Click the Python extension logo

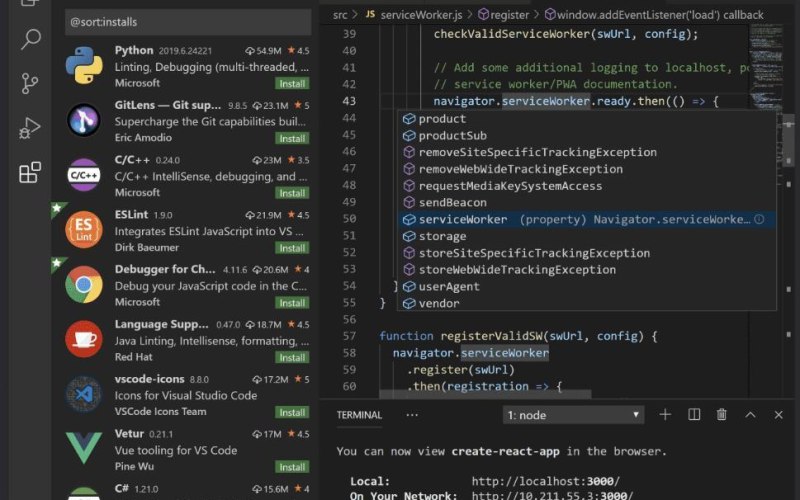tap(84, 65)
